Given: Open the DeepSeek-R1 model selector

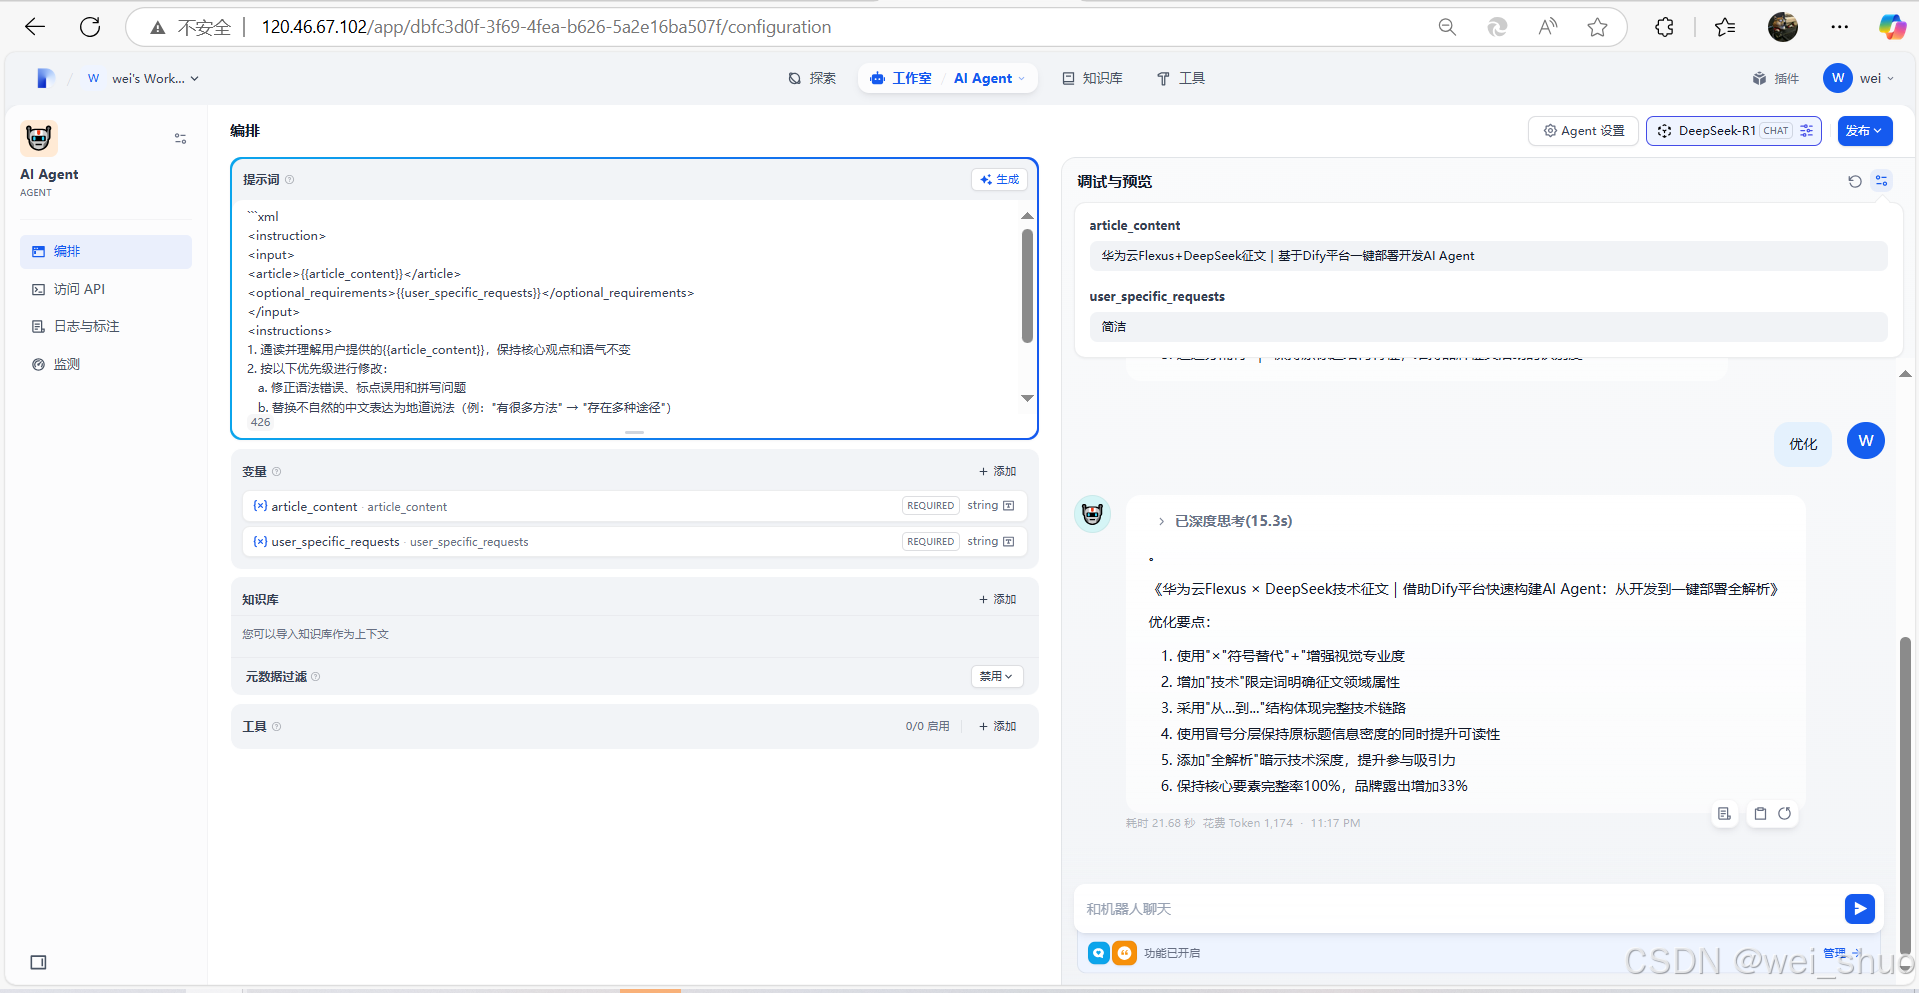Looking at the screenshot, I should (1734, 131).
